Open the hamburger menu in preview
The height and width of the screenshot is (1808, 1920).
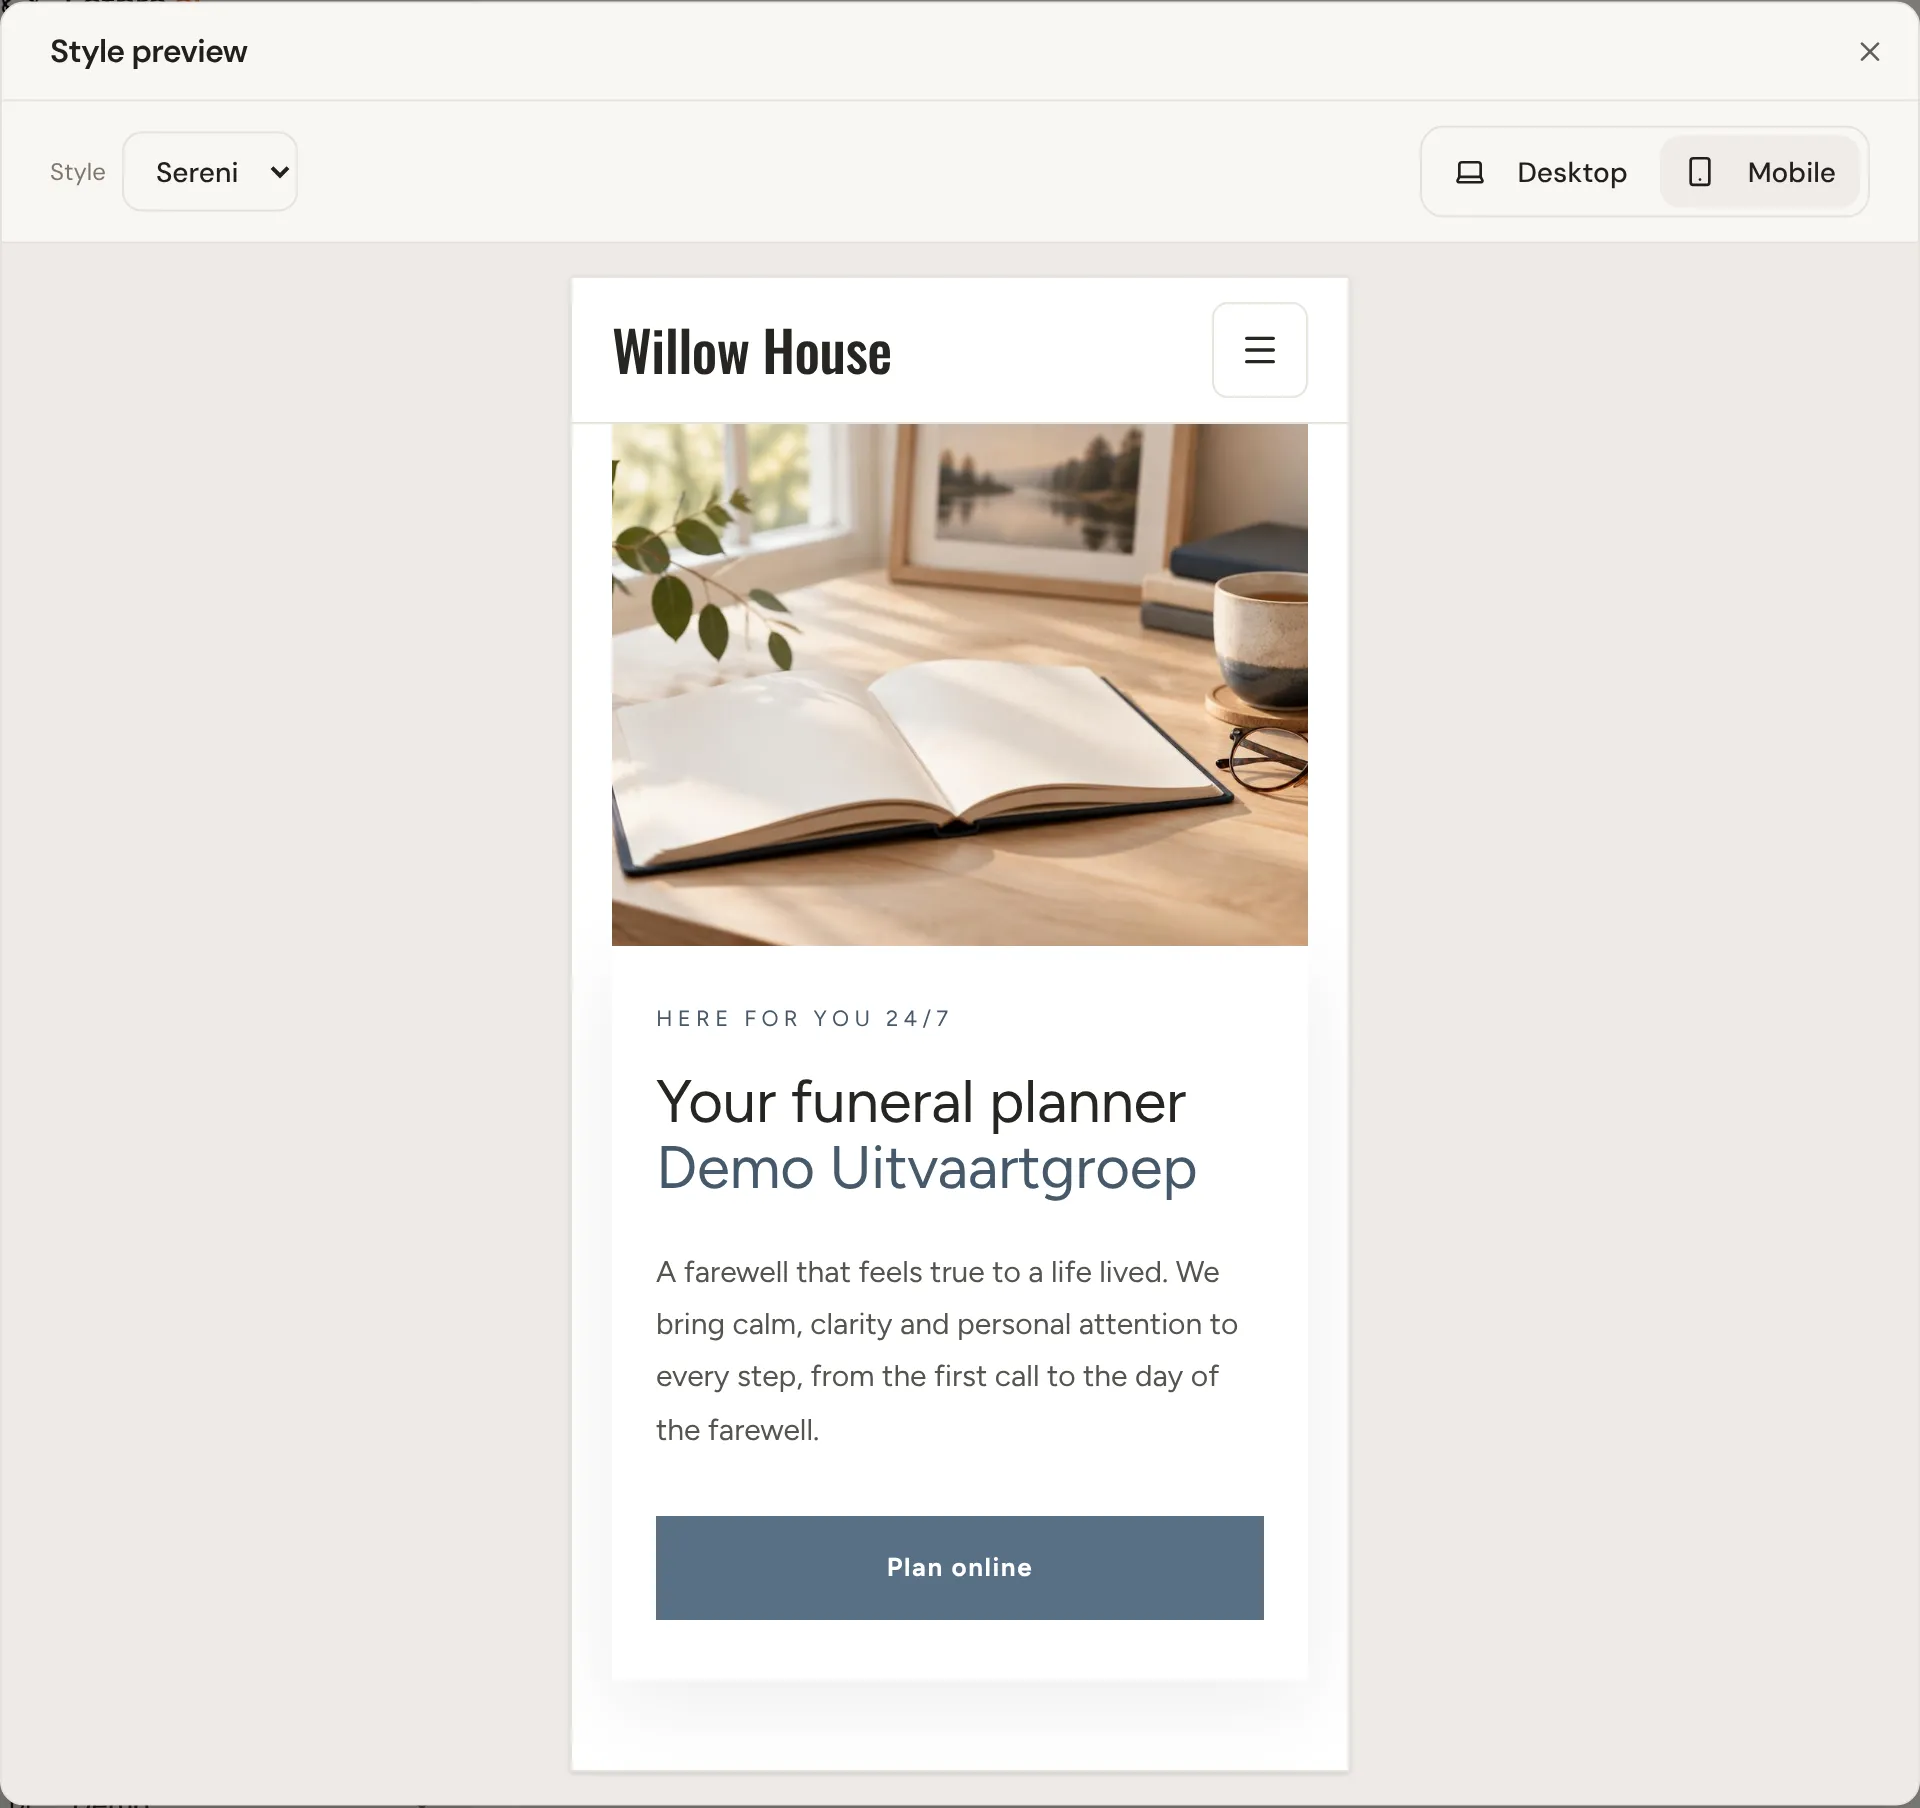[1259, 350]
